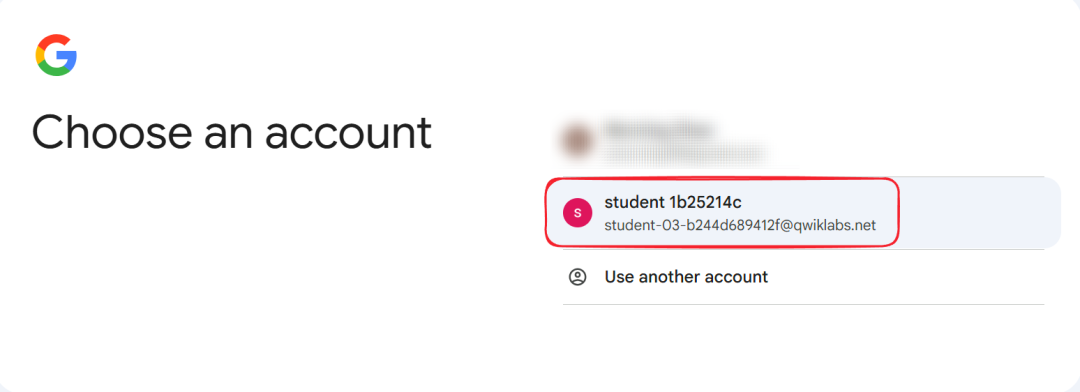The width and height of the screenshot is (1080, 392).
Task: Select Use another account text
Action: tap(686, 277)
